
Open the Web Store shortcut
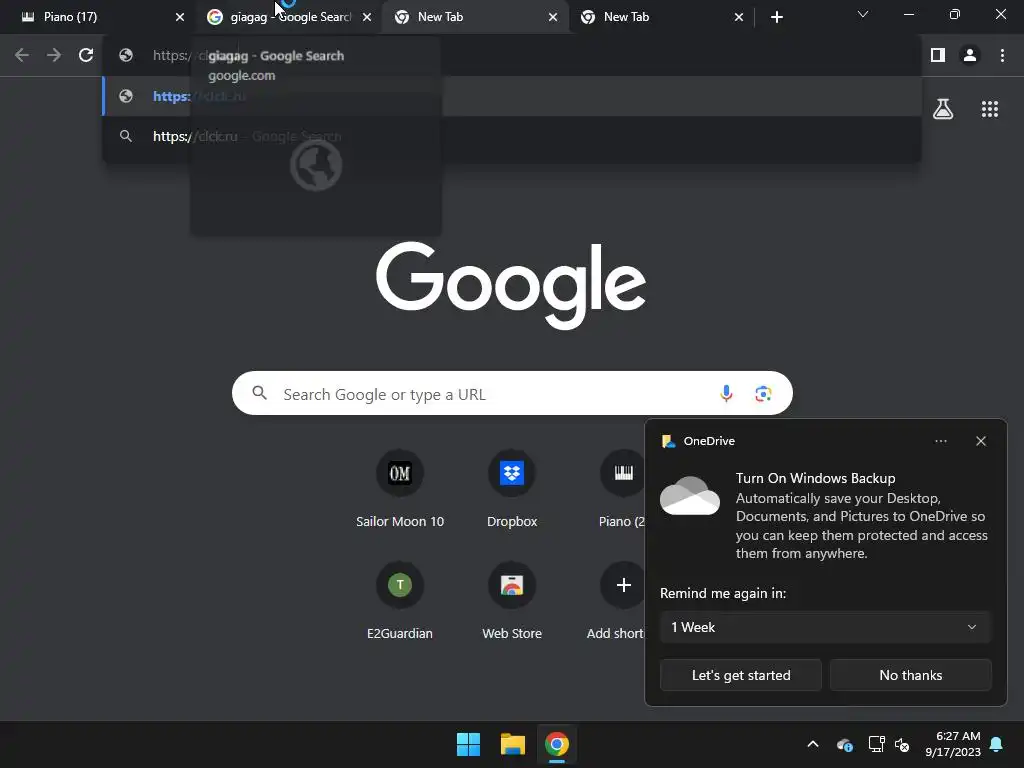(x=512, y=600)
